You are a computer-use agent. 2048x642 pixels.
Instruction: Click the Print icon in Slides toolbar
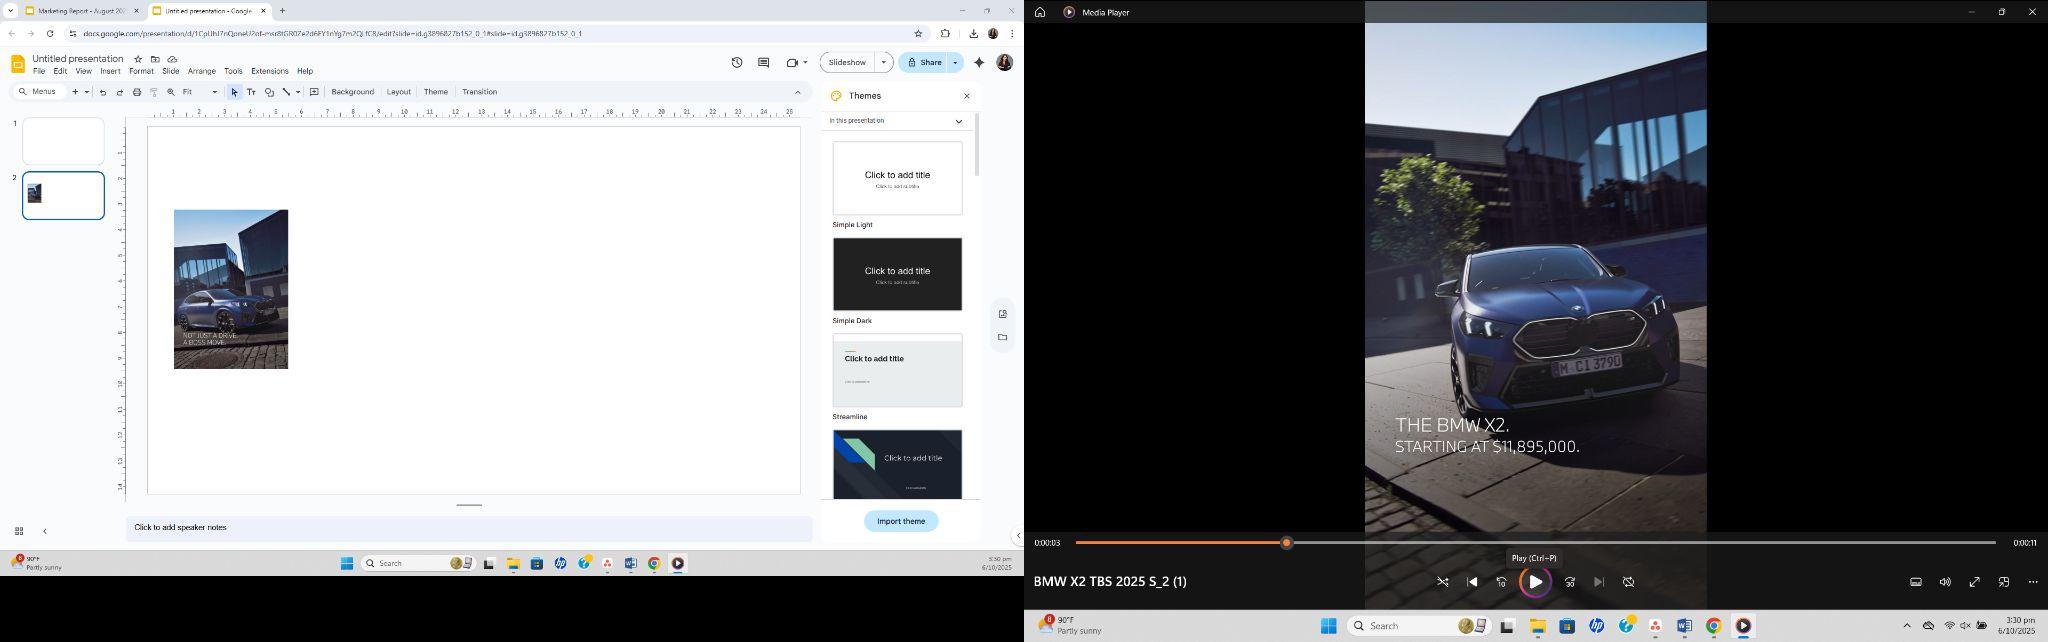click(x=137, y=92)
